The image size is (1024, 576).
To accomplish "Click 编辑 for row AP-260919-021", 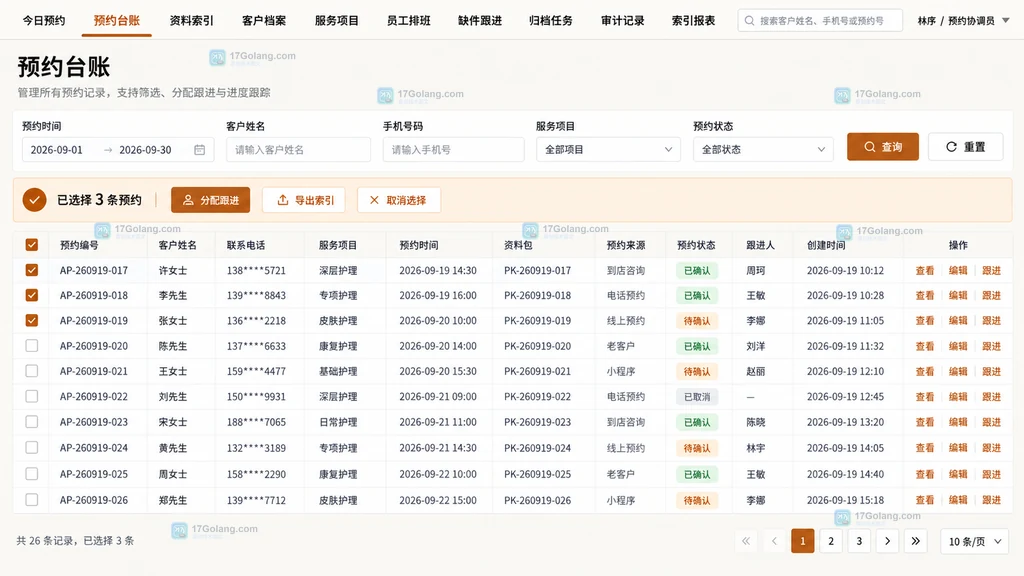I will point(958,372).
